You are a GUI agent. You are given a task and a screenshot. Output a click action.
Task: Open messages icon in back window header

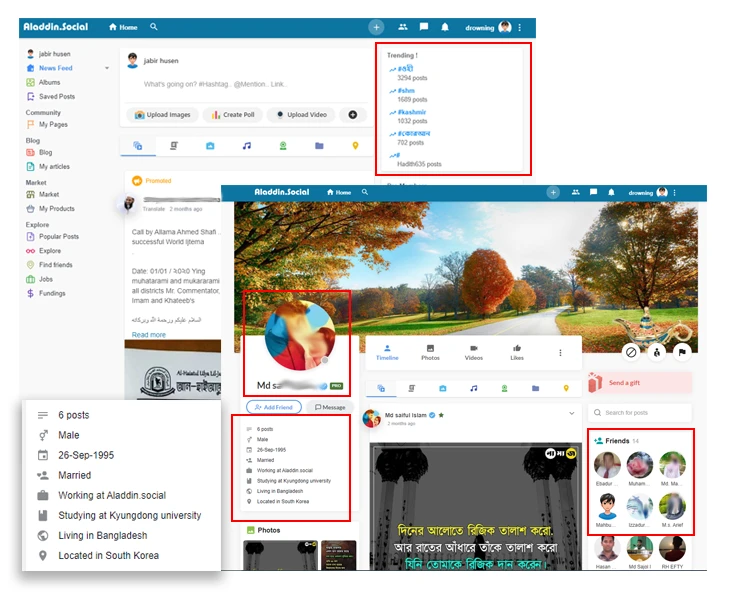424,27
